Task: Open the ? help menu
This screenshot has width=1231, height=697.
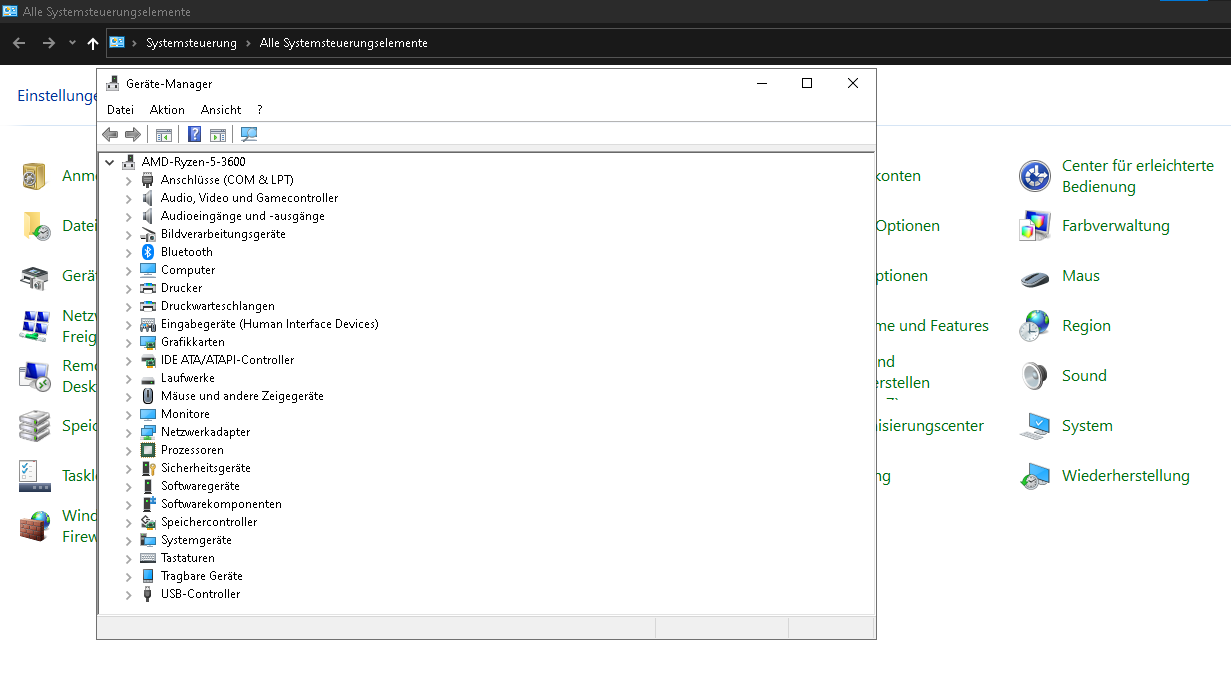Action: [x=260, y=110]
